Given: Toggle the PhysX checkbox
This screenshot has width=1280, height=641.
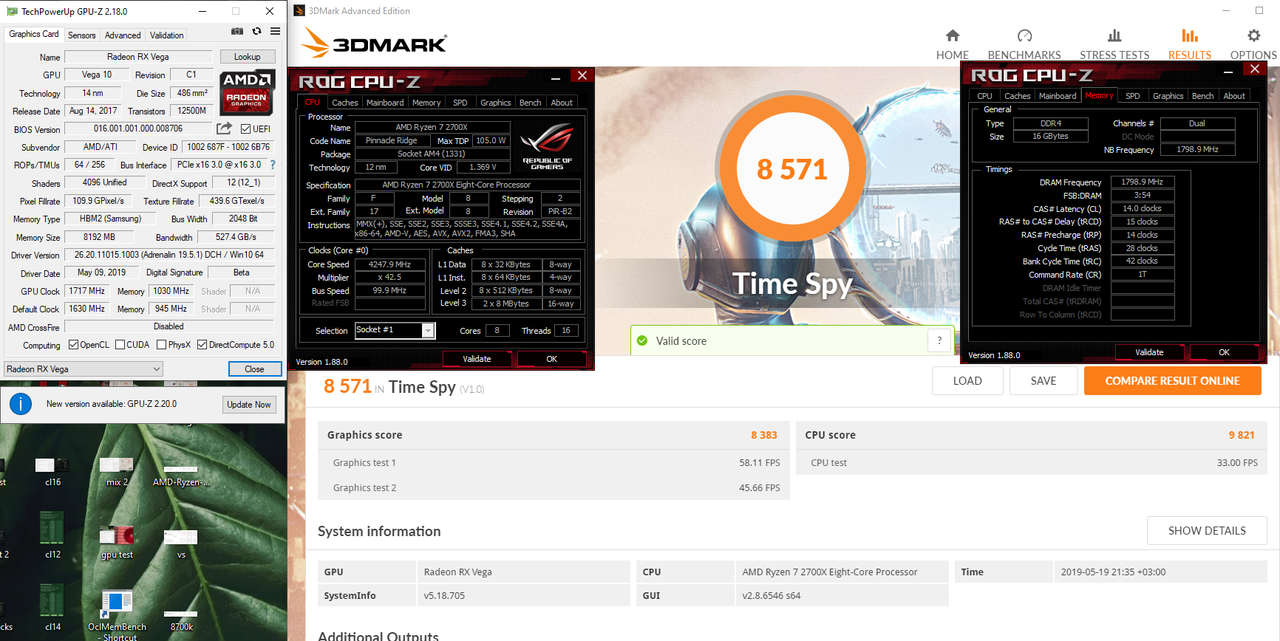Looking at the screenshot, I should 160,345.
